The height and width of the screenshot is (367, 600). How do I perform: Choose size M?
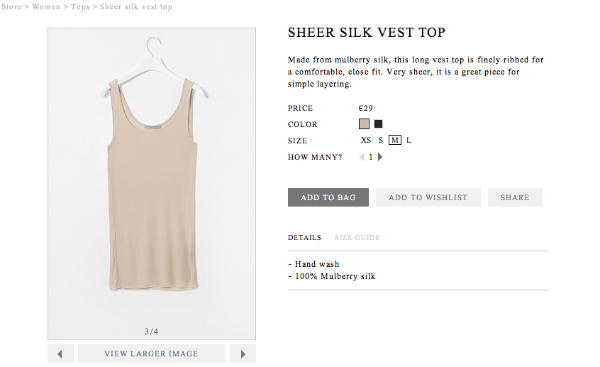395,140
